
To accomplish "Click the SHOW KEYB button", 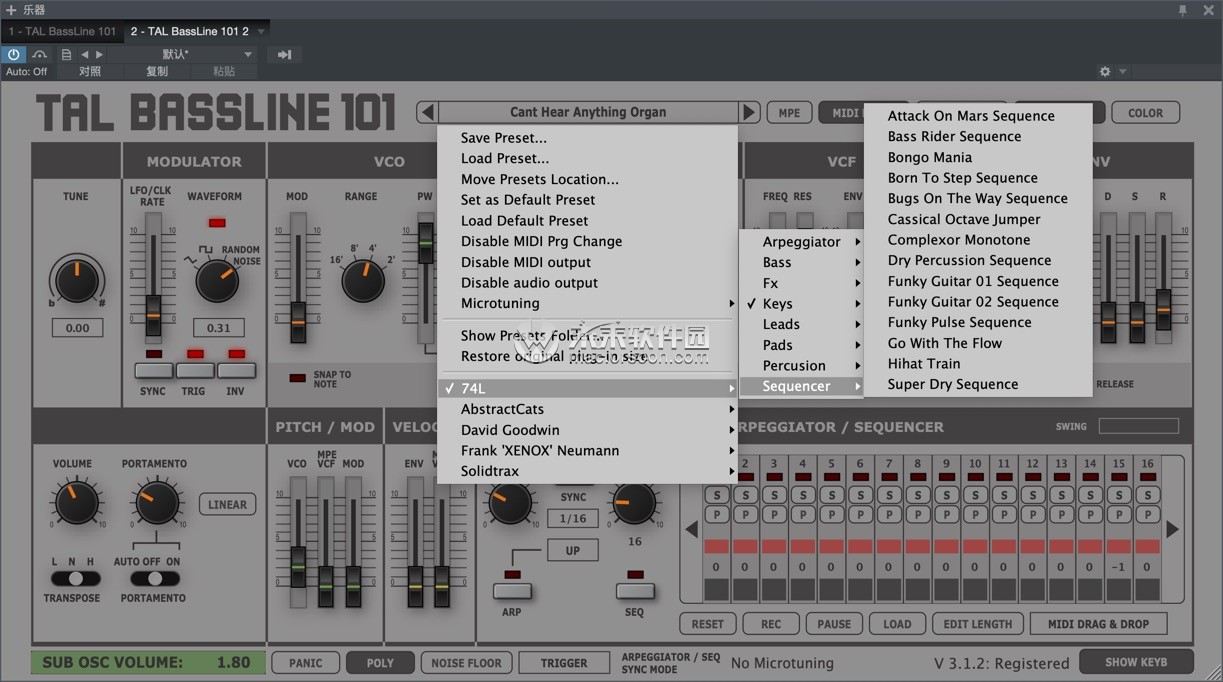I will click(1135, 662).
